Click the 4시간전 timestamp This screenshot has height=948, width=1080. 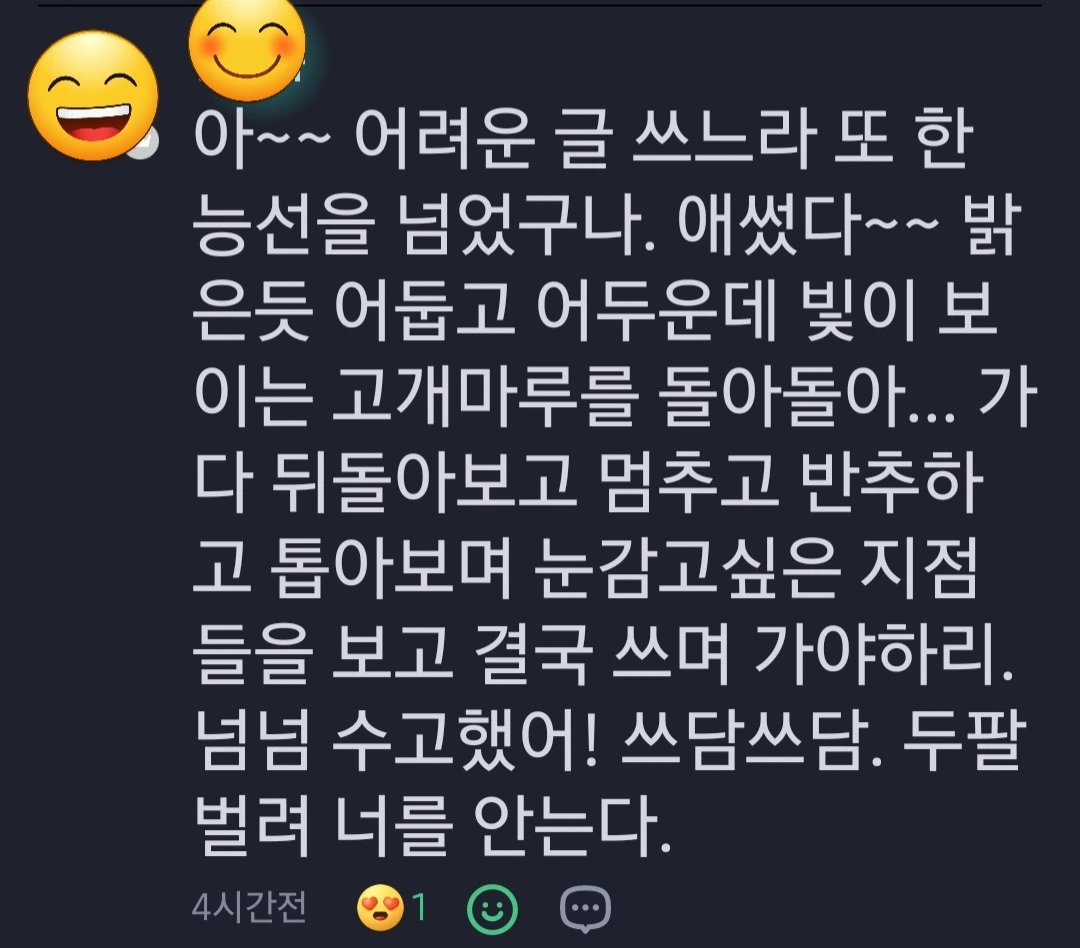click(x=249, y=907)
